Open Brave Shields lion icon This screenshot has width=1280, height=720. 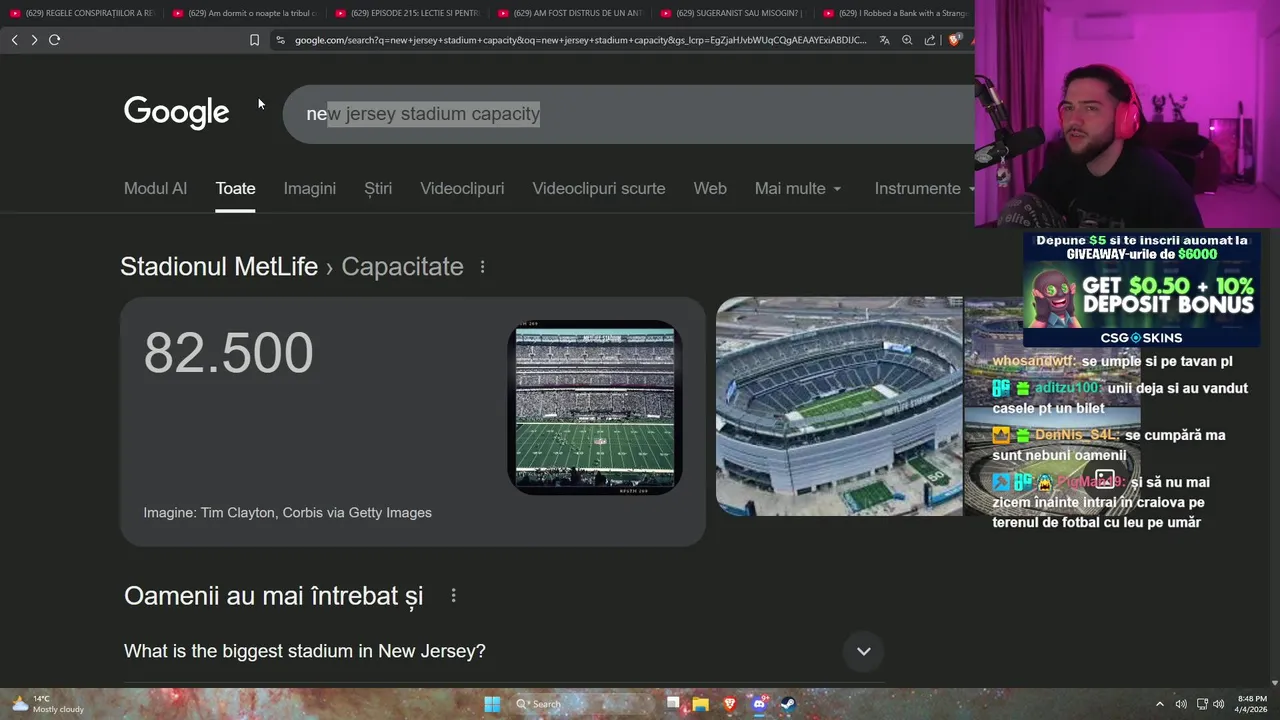(954, 40)
